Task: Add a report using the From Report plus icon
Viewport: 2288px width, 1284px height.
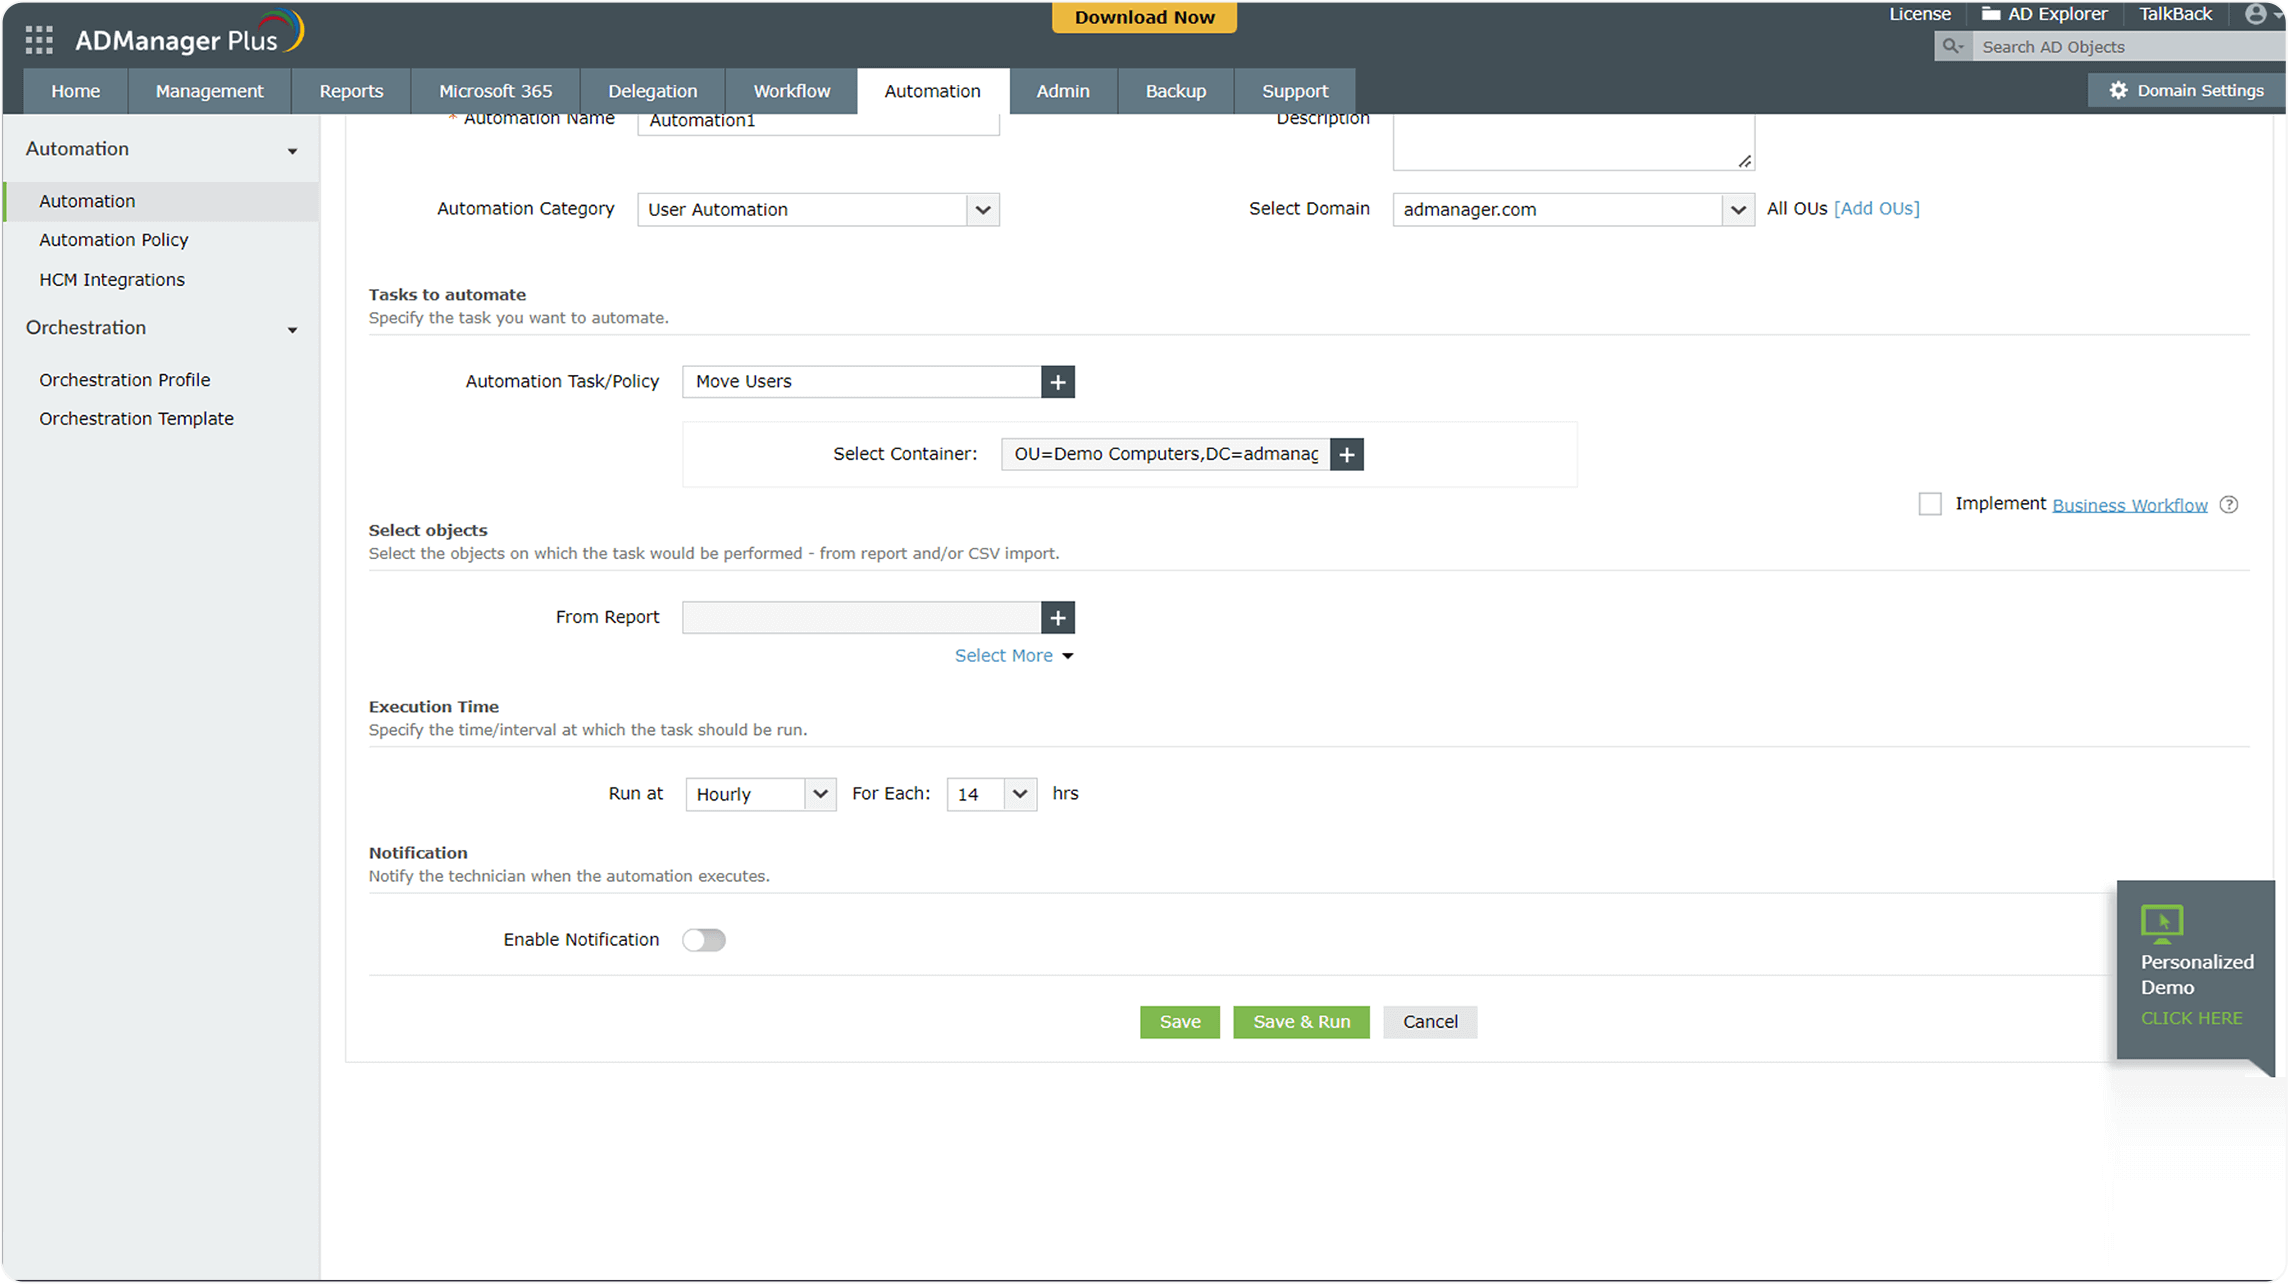Action: coord(1057,617)
